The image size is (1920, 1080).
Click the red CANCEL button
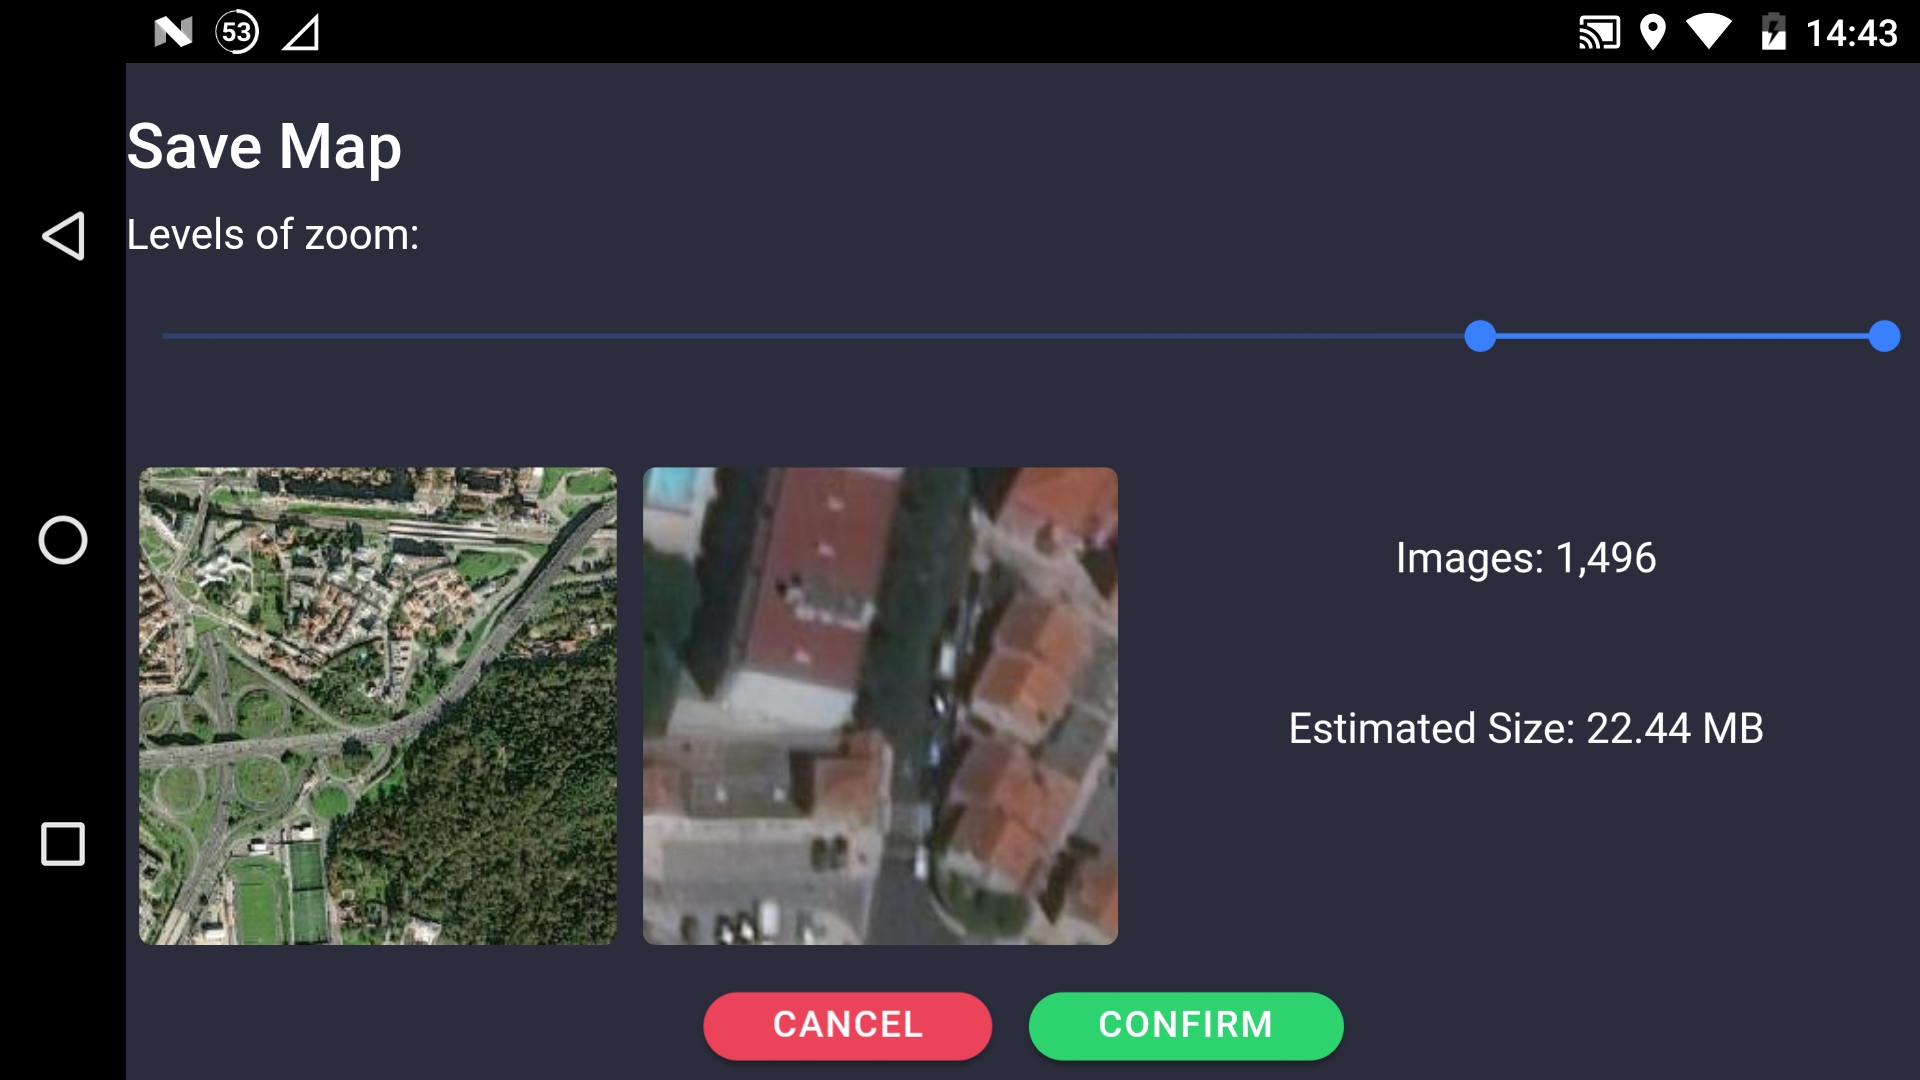tap(848, 1026)
